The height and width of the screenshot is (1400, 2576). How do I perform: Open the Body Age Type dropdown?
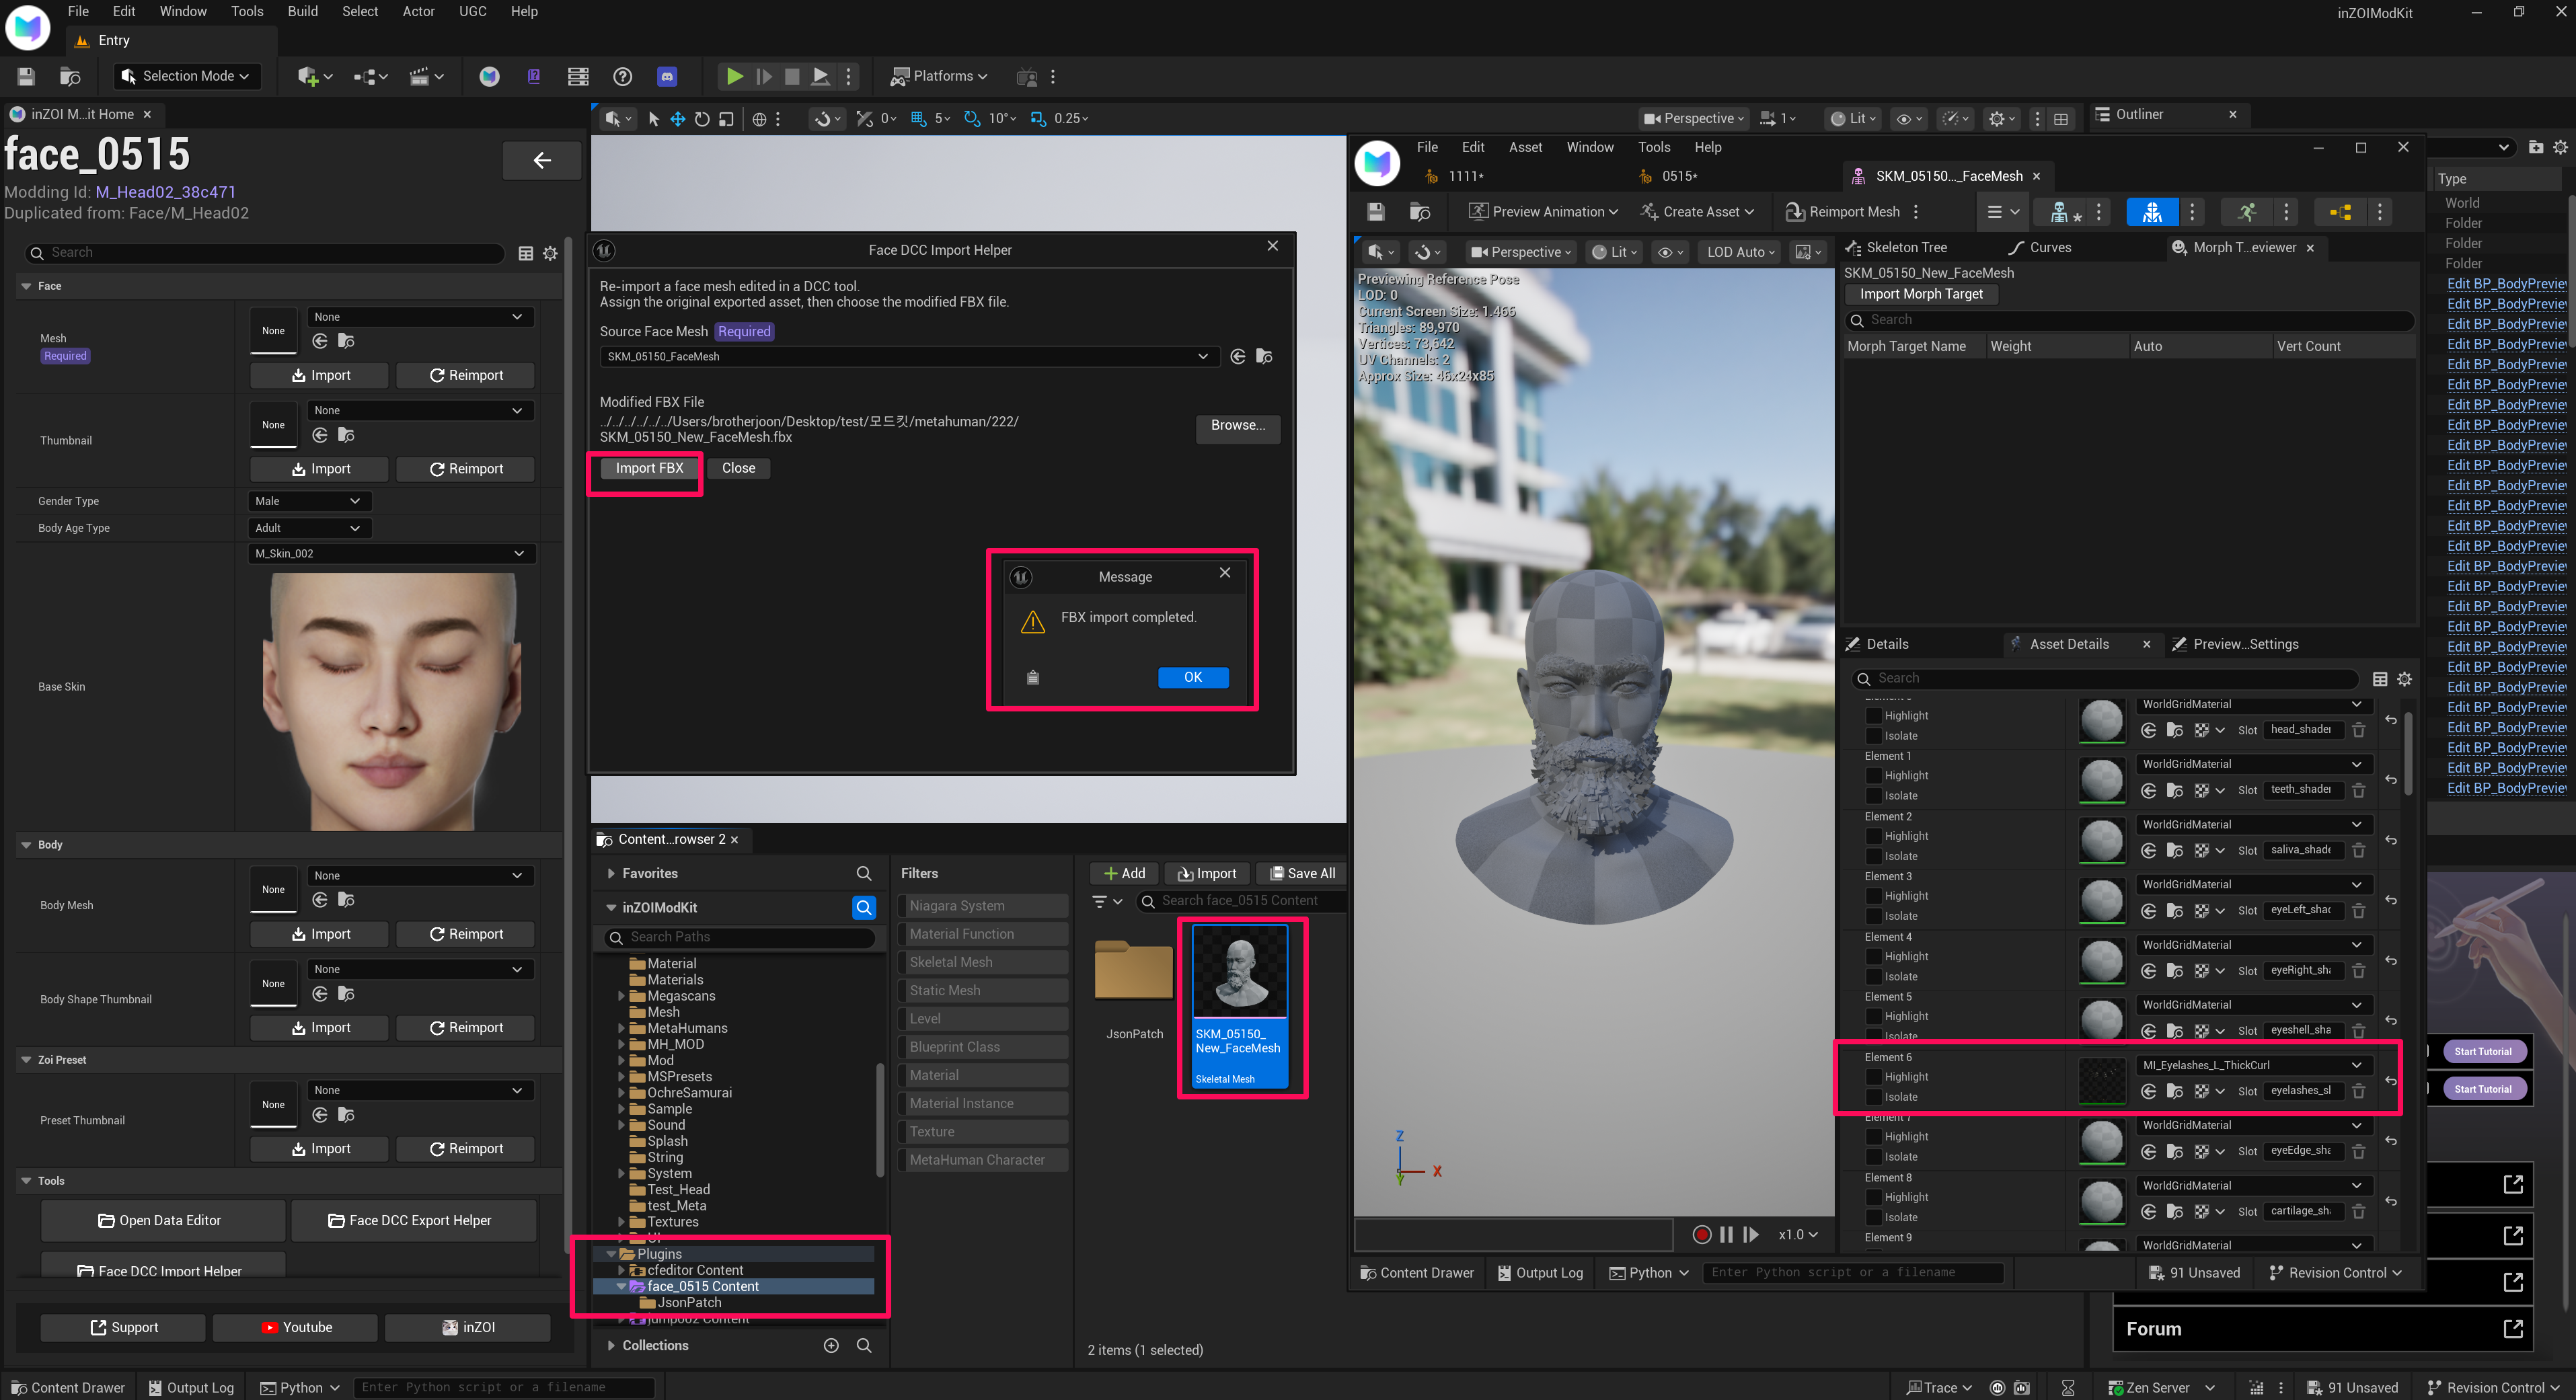click(309, 528)
